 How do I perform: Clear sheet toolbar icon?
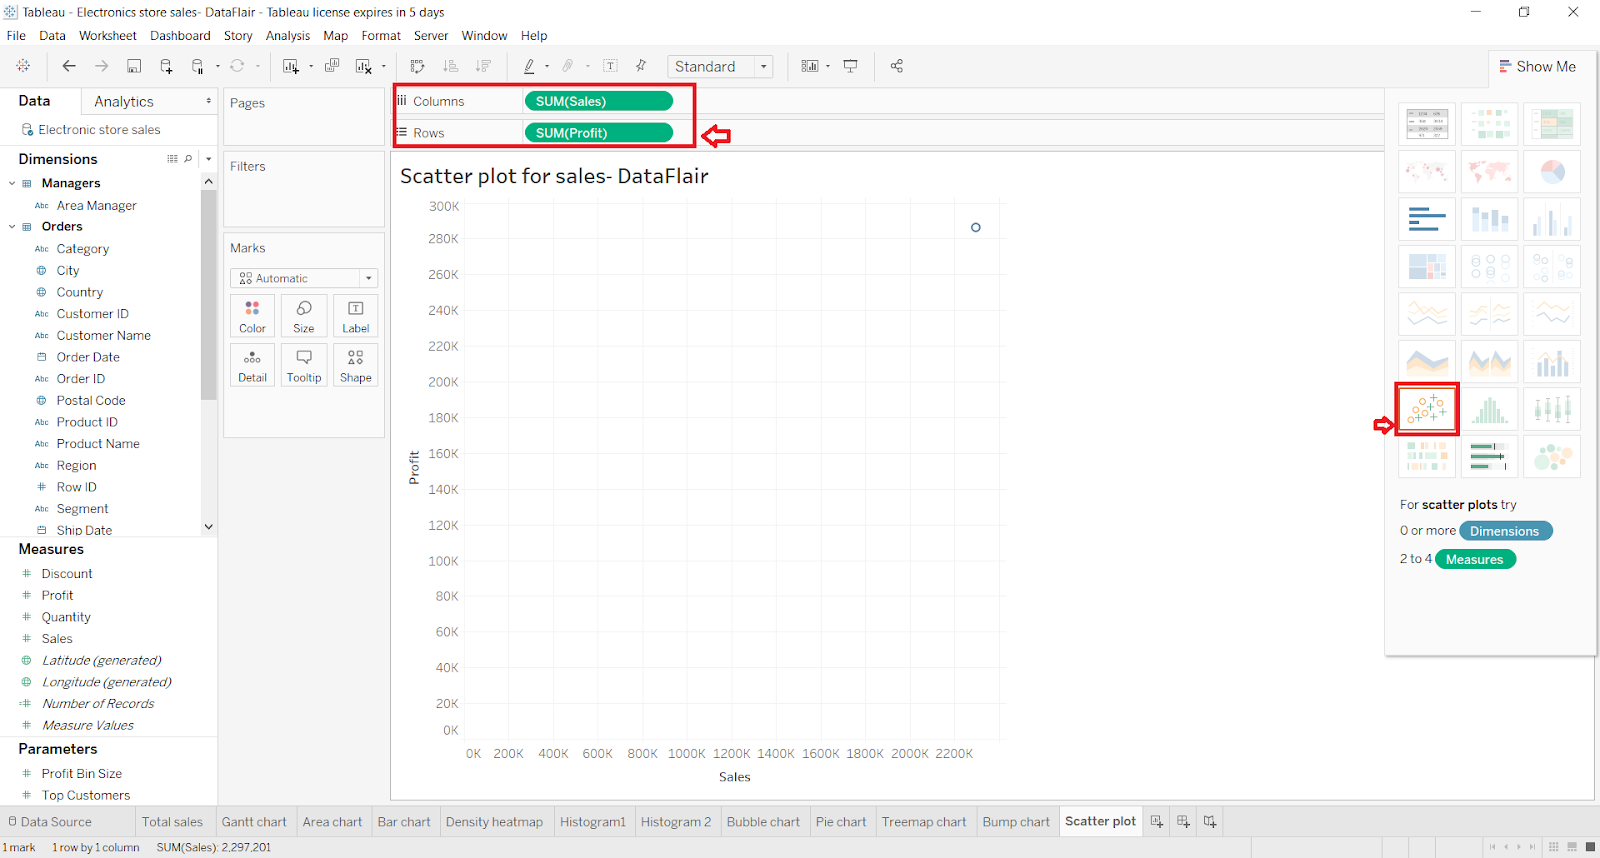coord(364,66)
